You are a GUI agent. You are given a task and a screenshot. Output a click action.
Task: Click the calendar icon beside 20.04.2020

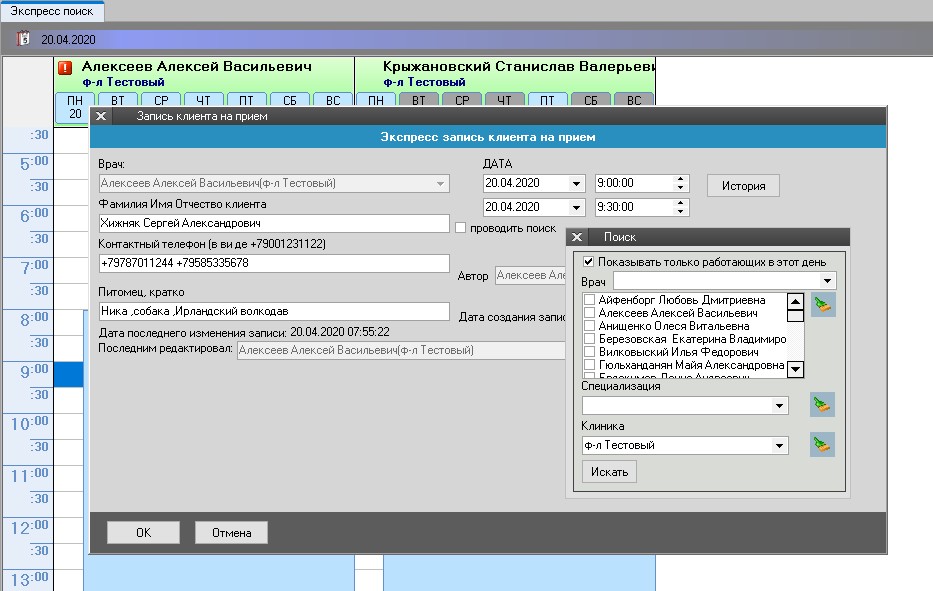(24, 39)
